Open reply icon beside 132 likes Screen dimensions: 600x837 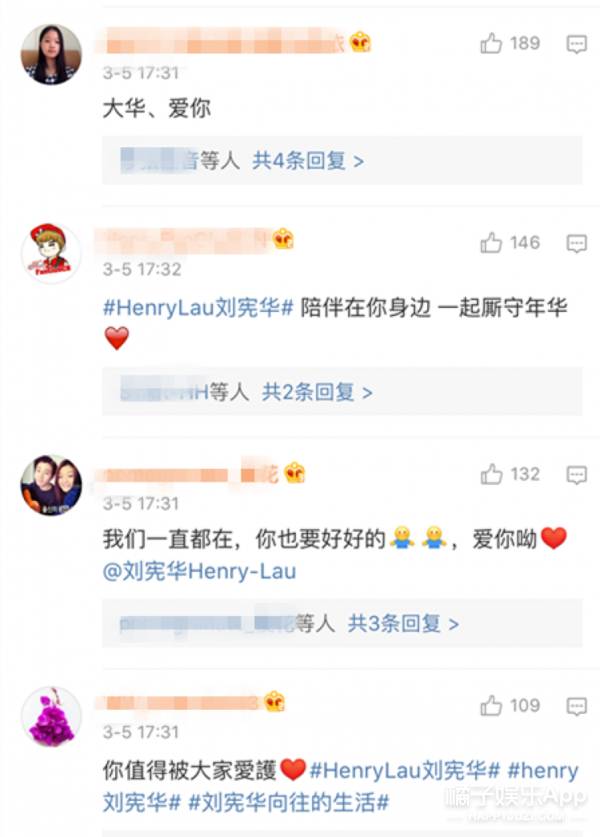[x=577, y=475]
